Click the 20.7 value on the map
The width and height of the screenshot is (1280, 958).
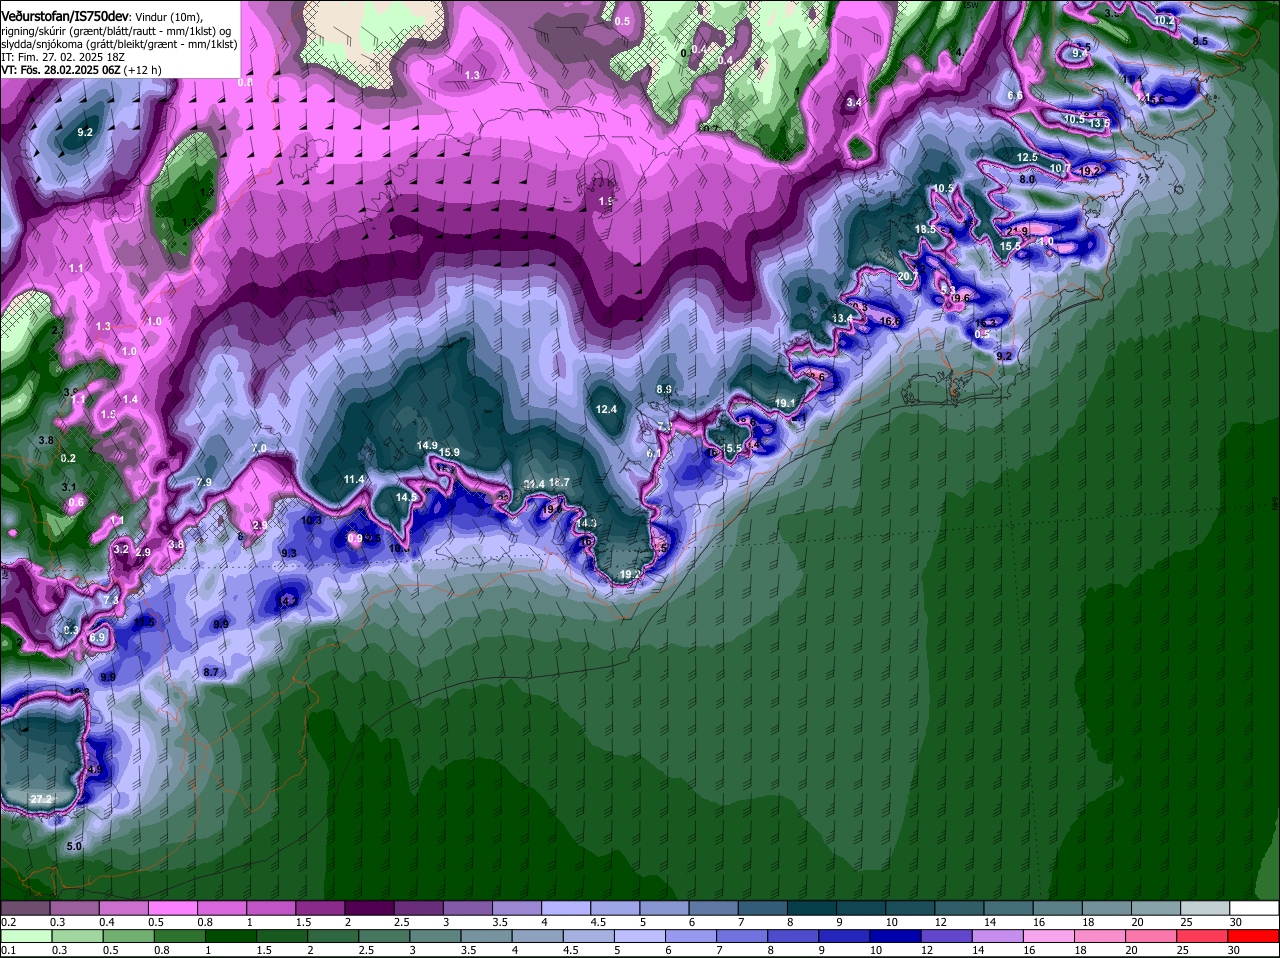[x=908, y=276]
